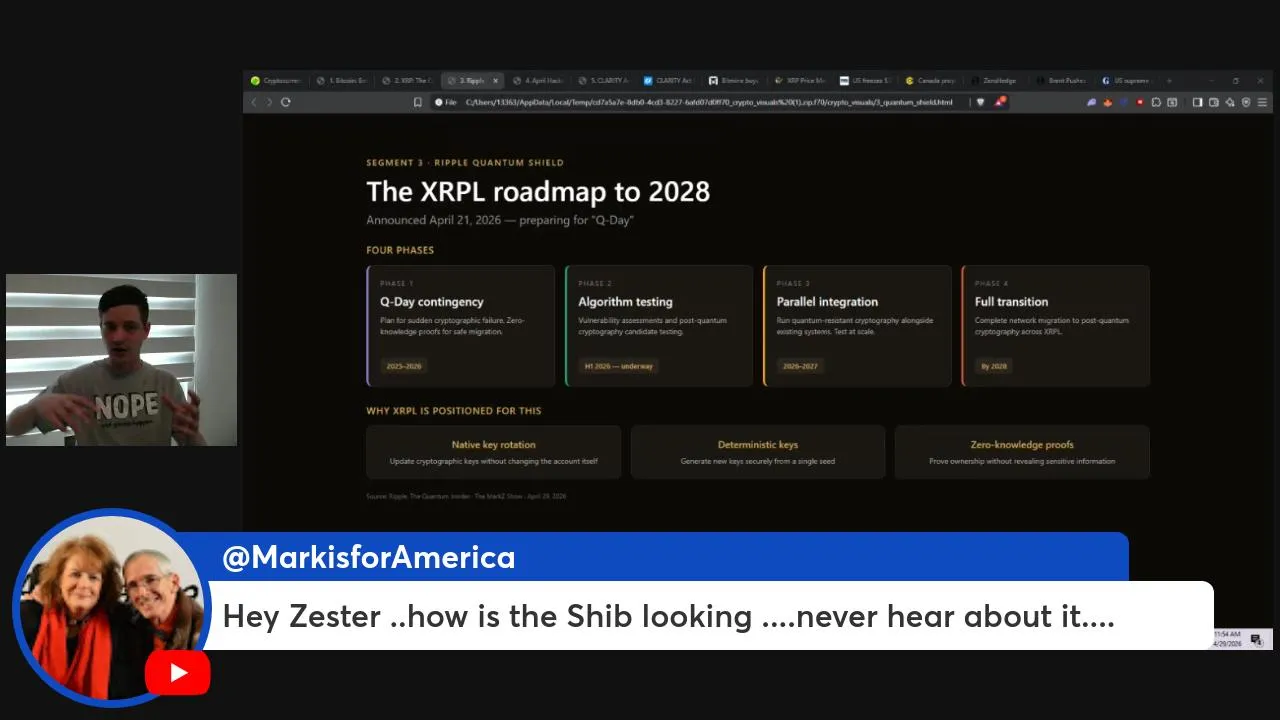Select the 'Parallel integration' phase card
This screenshot has width=1280, height=720.
click(857, 326)
